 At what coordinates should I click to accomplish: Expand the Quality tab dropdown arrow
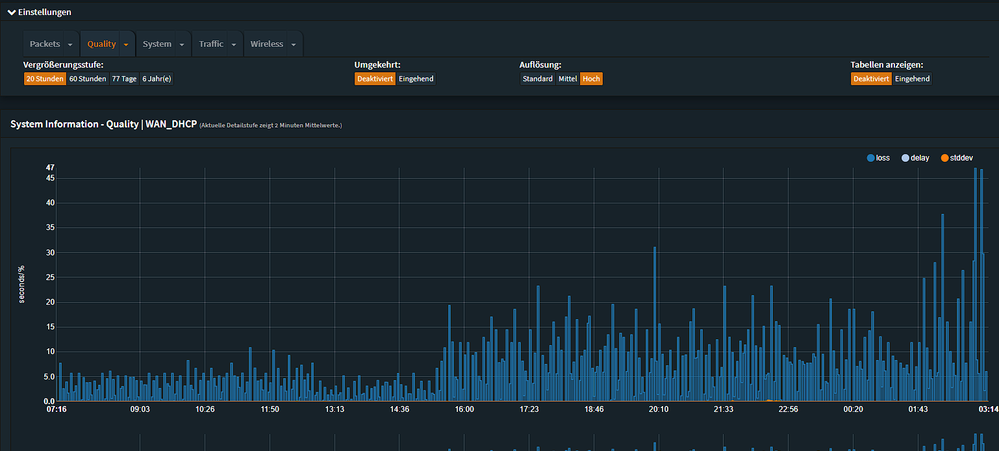[x=126, y=45]
